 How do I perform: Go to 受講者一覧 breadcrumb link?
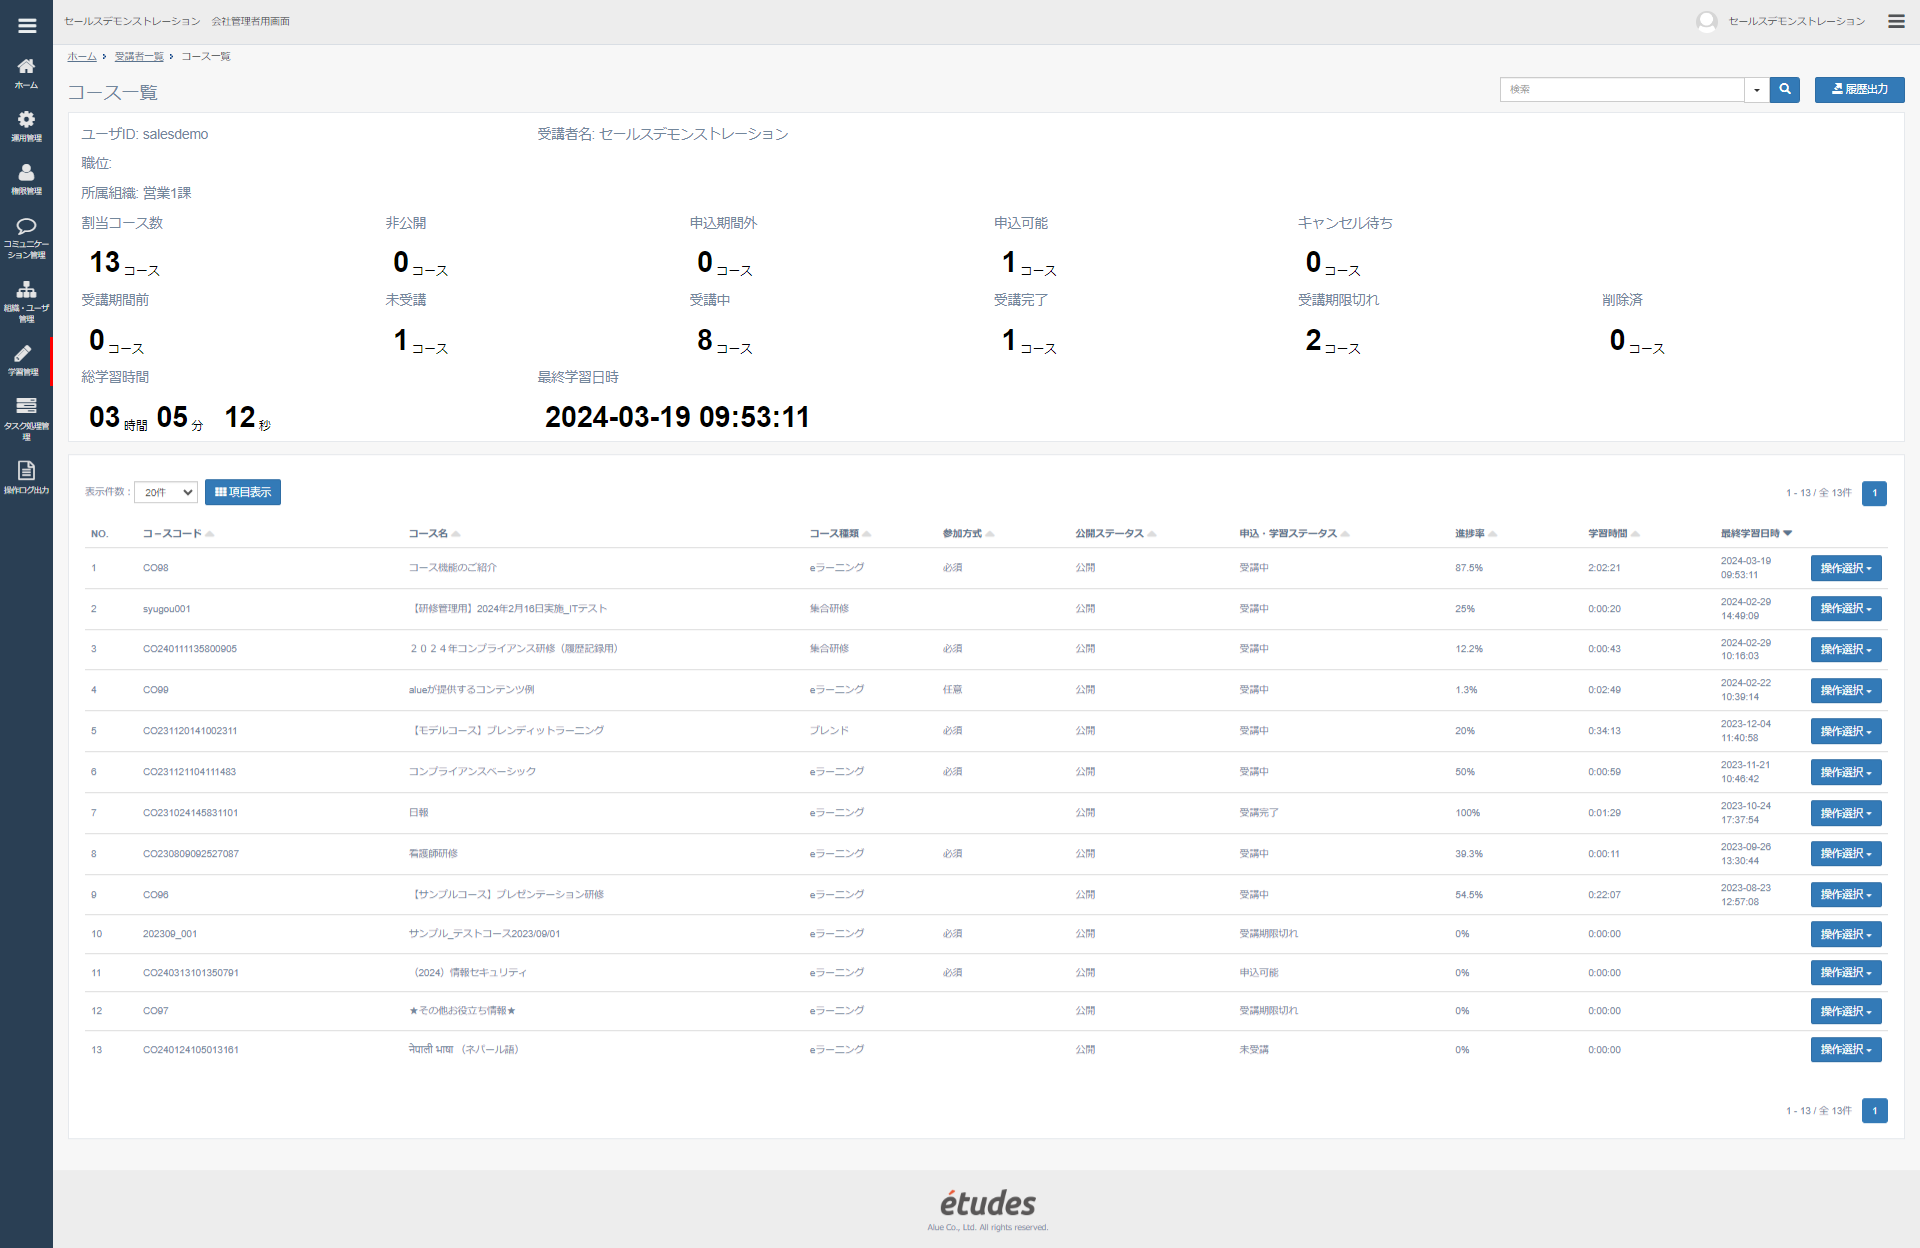tap(139, 57)
